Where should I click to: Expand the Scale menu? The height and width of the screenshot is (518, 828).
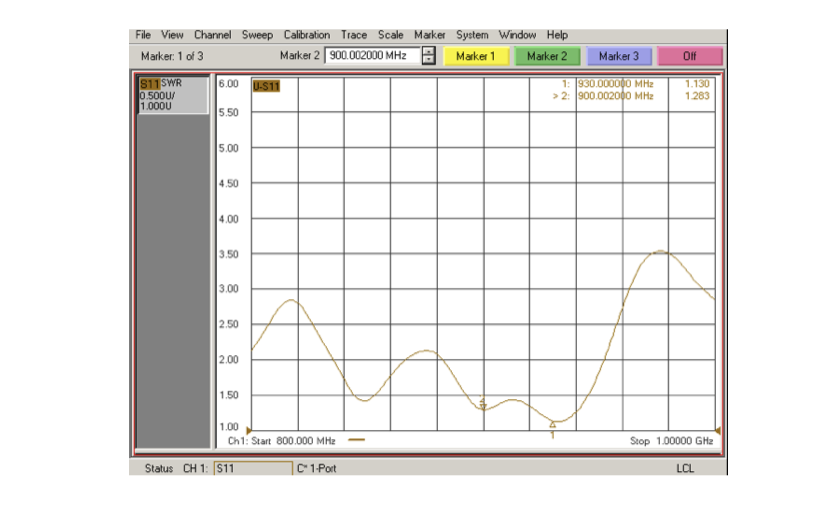pyautogui.click(x=391, y=35)
